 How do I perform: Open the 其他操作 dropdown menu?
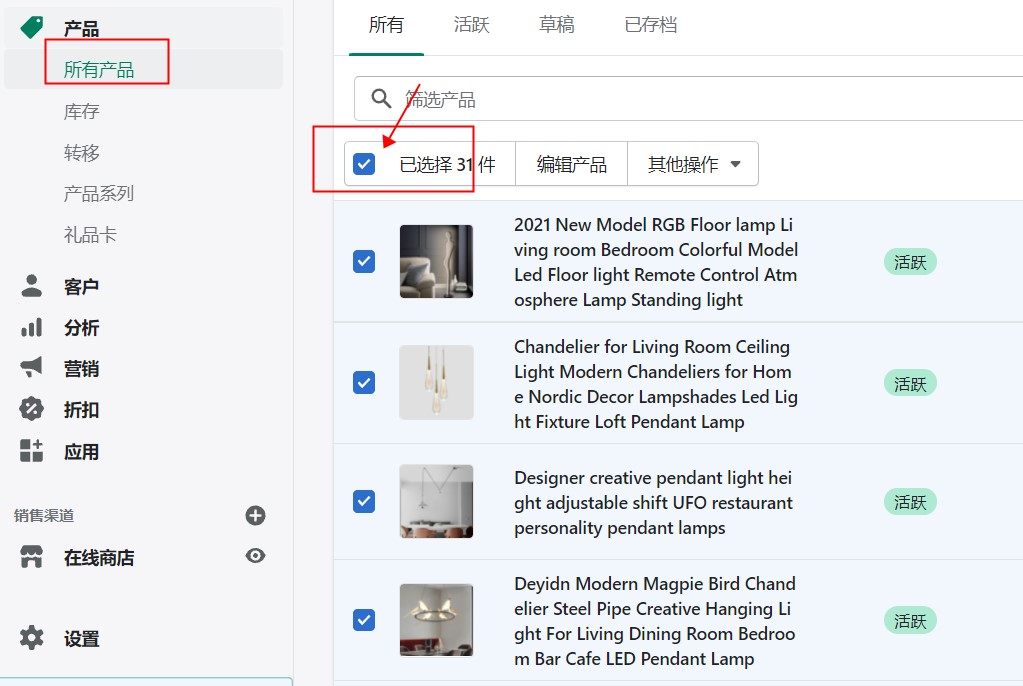[x=693, y=164]
